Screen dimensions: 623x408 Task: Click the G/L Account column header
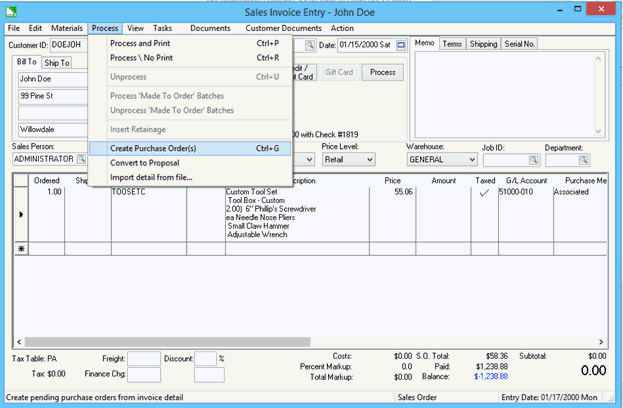point(526,181)
